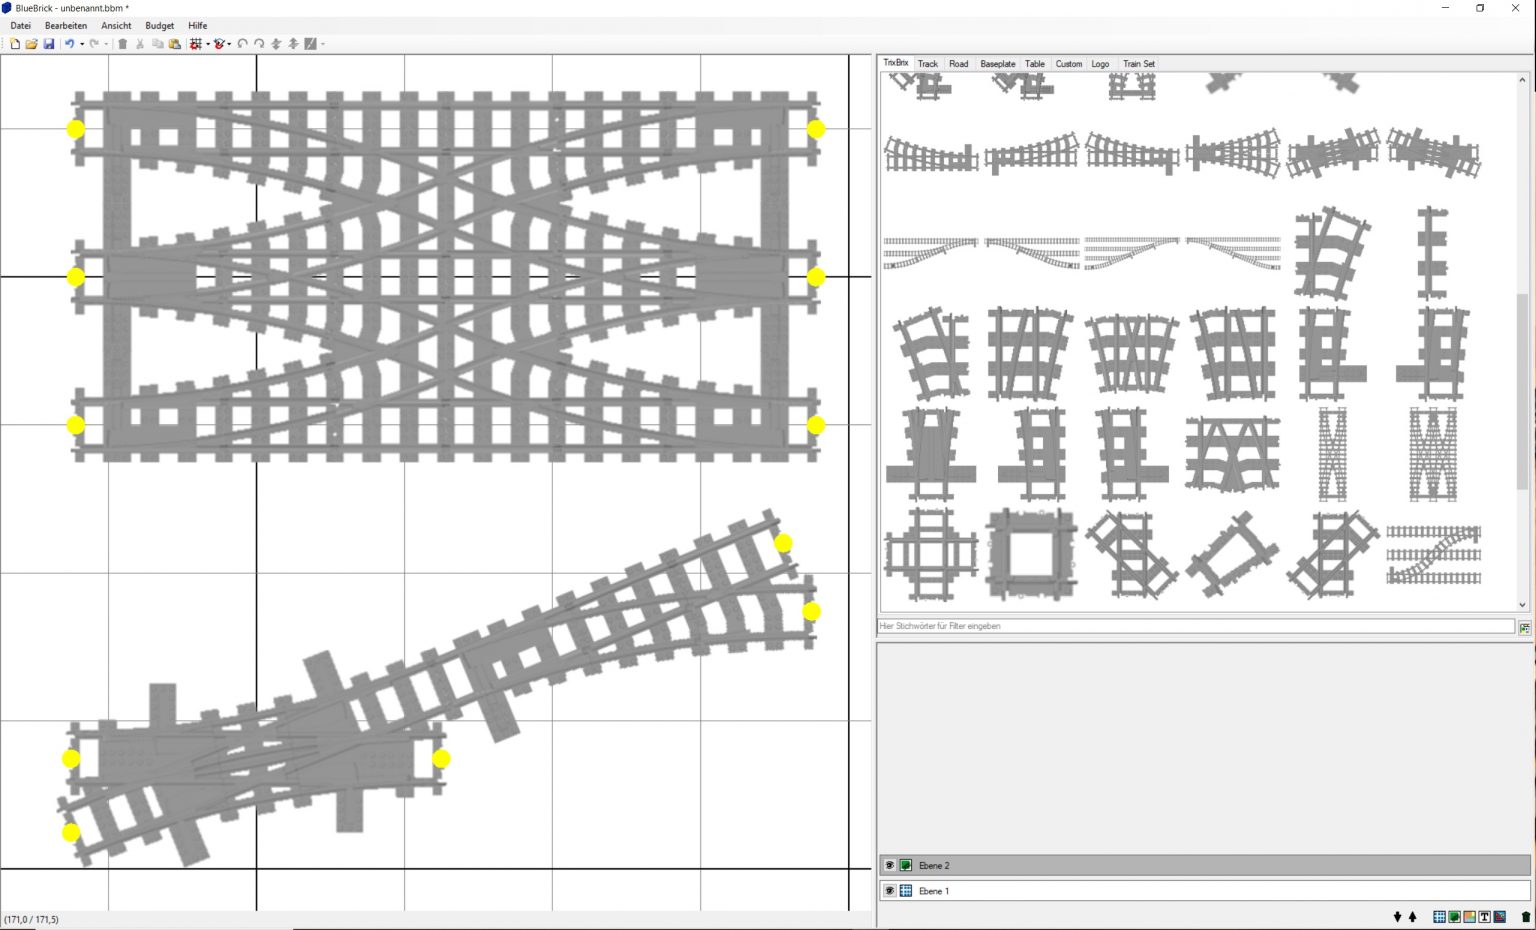
Task: Toggle visibility of Ebene 1
Action: click(x=890, y=890)
